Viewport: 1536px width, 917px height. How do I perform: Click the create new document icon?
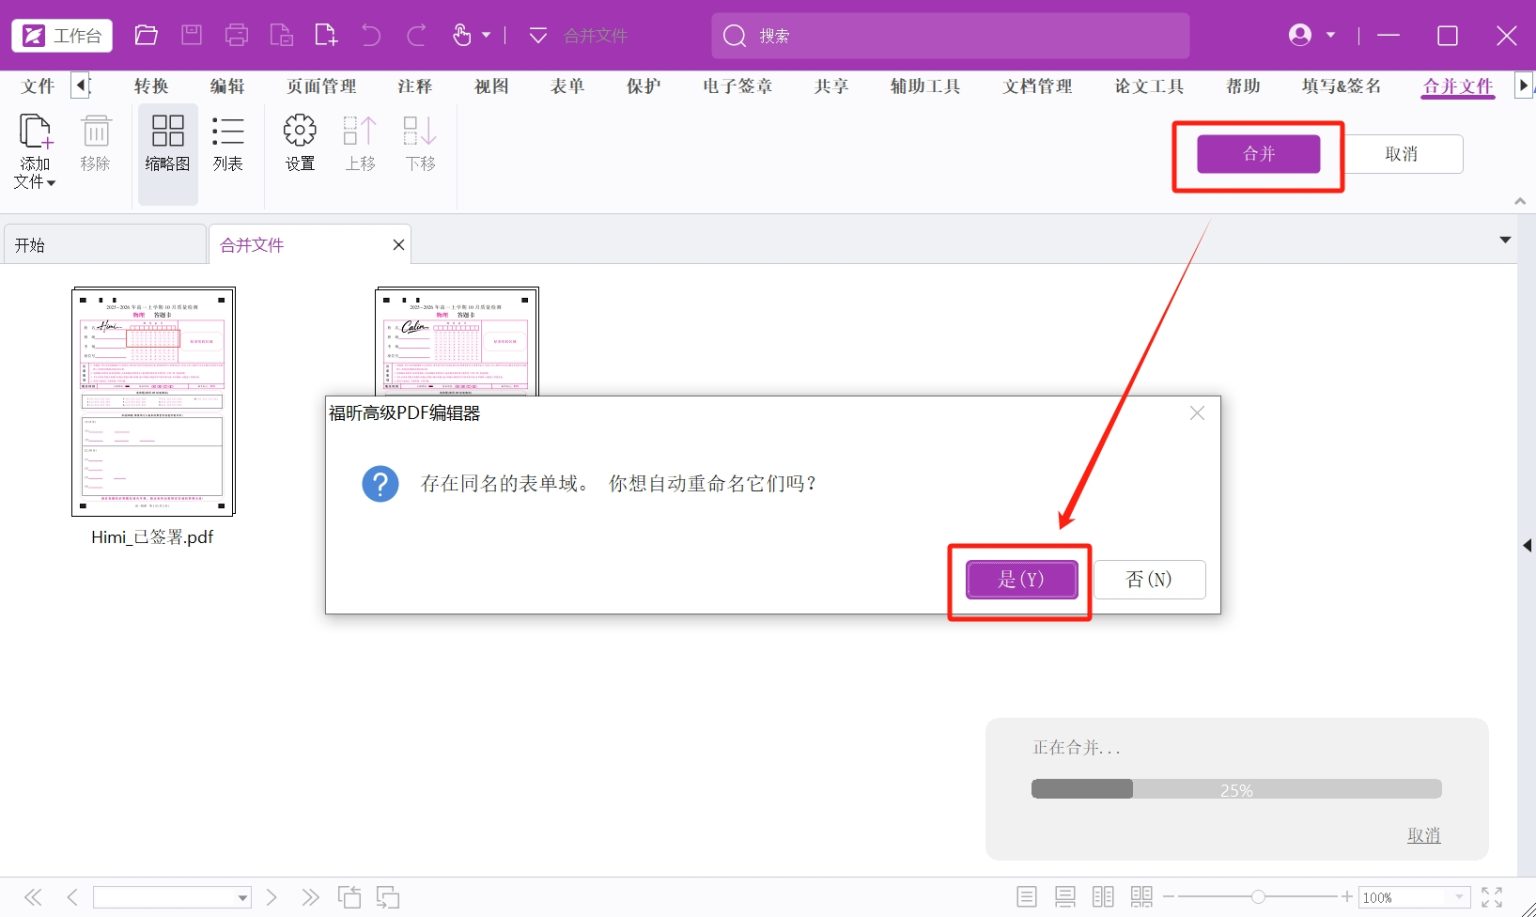[x=326, y=36]
